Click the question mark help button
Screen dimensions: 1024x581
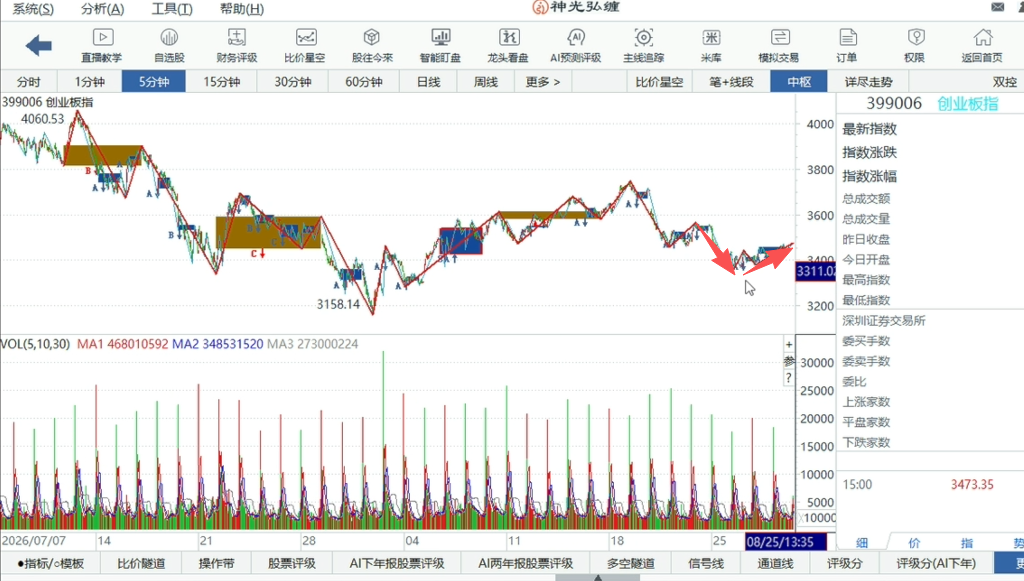tap(789, 377)
